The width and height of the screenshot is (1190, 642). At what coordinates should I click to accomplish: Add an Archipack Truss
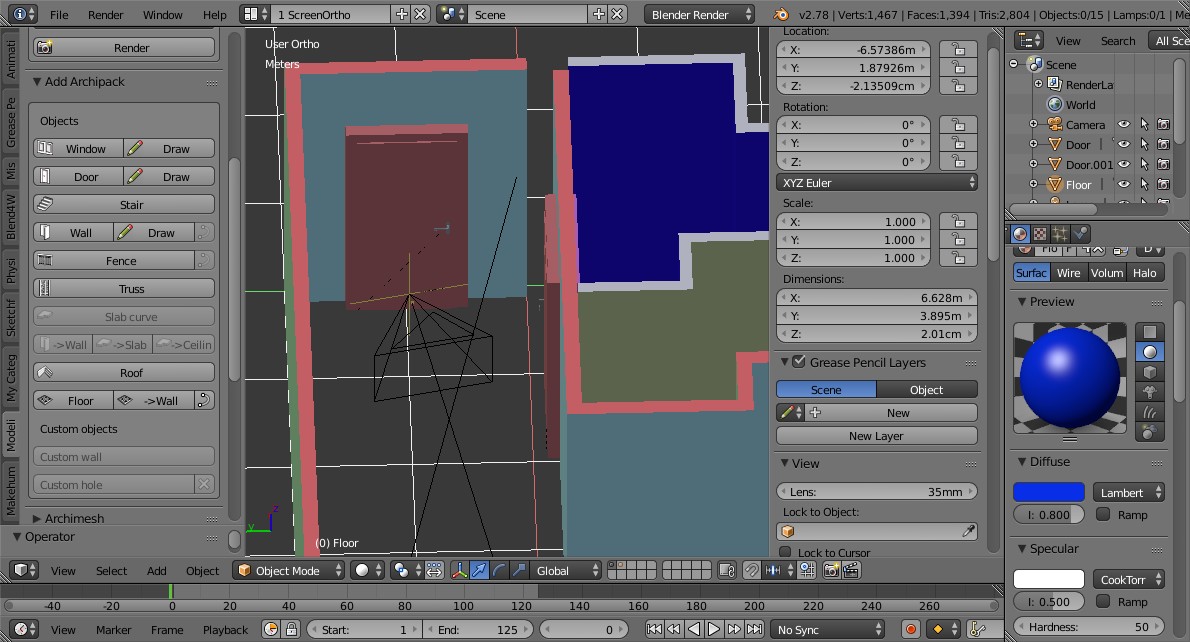click(124, 289)
